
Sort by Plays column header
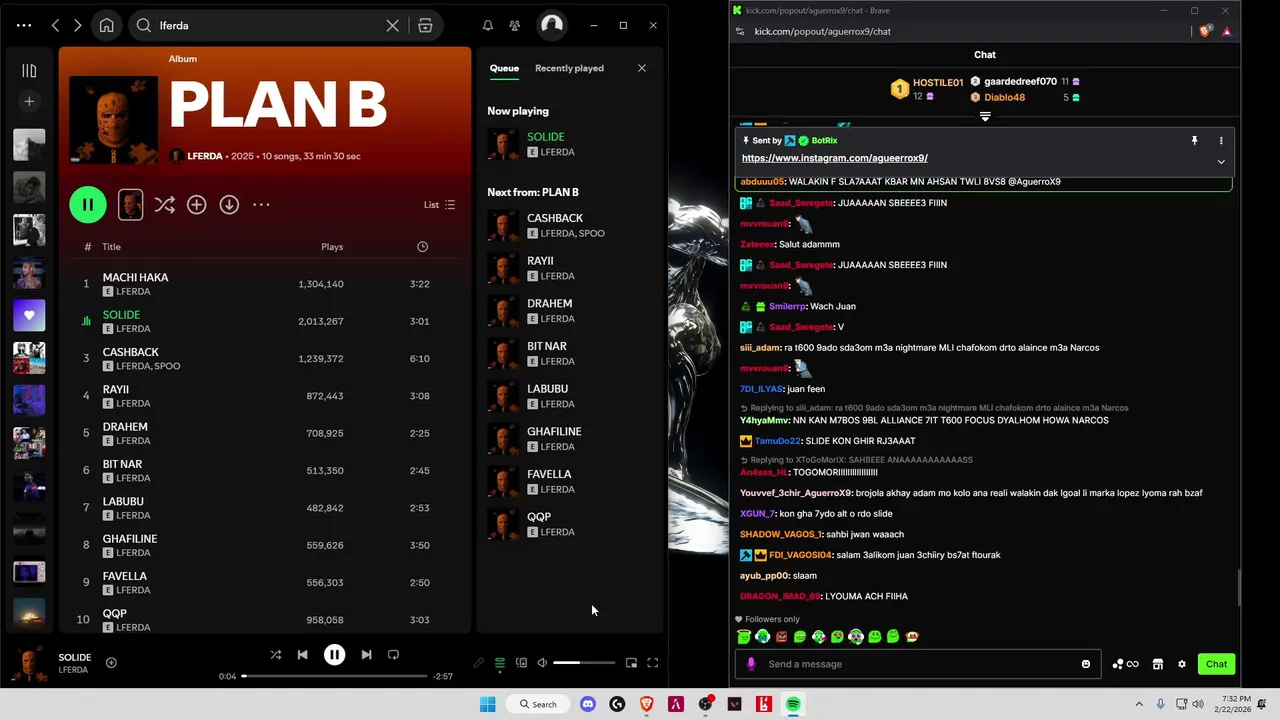(x=332, y=247)
